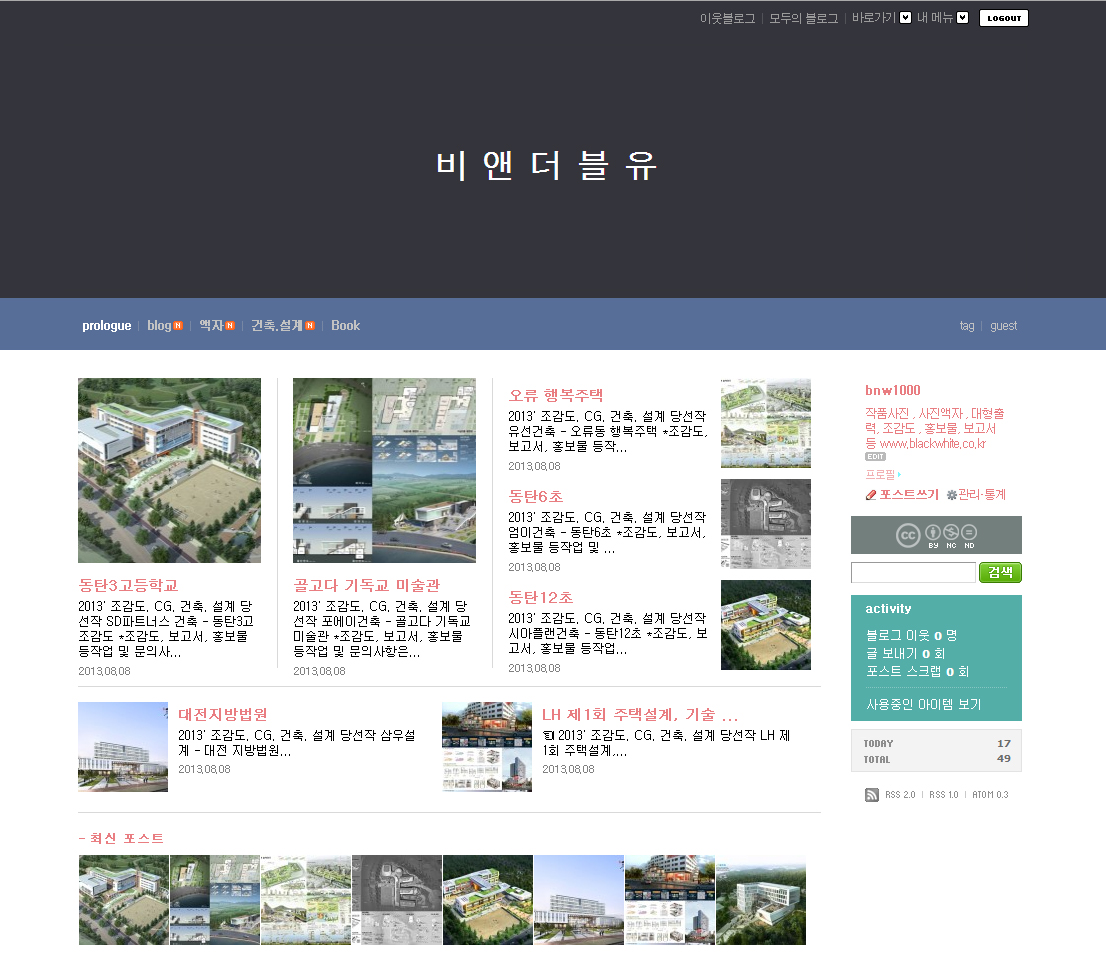Image resolution: width=1106 pixels, height=966 pixels.
Task: Switch to the Book tab
Action: coord(345,326)
